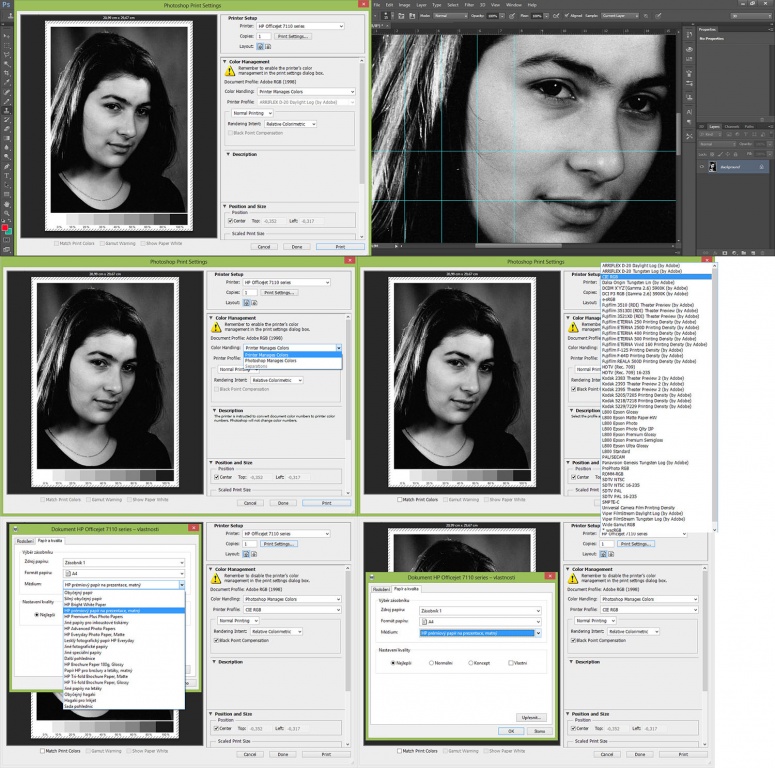This screenshot has height=768, width=775.
Task: Expand Description section in top-left Print dialog
Action: pos(228,154)
